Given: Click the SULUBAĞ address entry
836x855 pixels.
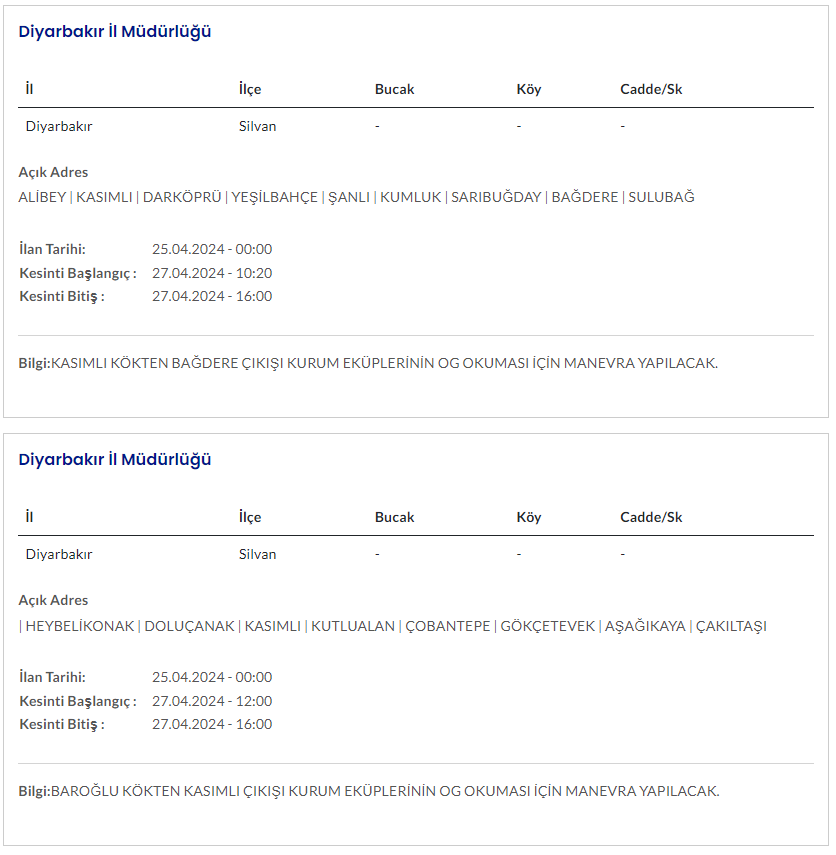Looking at the screenshot, I should tap(661, 197).
